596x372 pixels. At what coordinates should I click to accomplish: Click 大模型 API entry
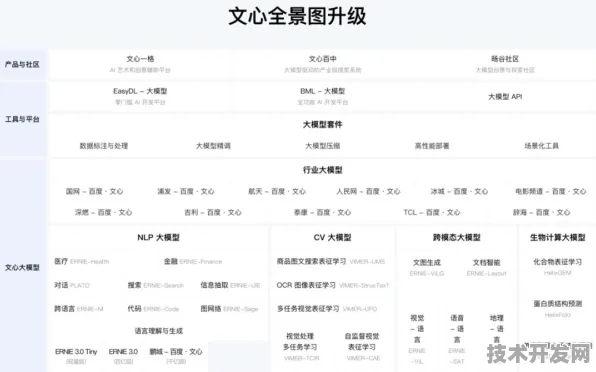click(x=505, y=97)
